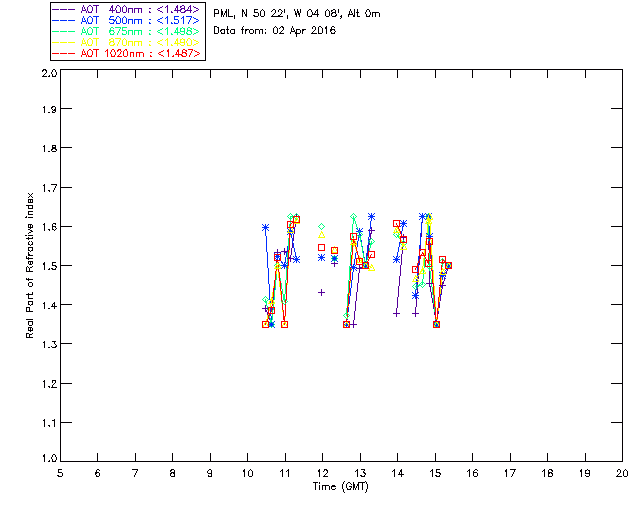Click the 'Time (GMT)' x-axis label
Screen dimensions: 640x512
click(340, 485)
